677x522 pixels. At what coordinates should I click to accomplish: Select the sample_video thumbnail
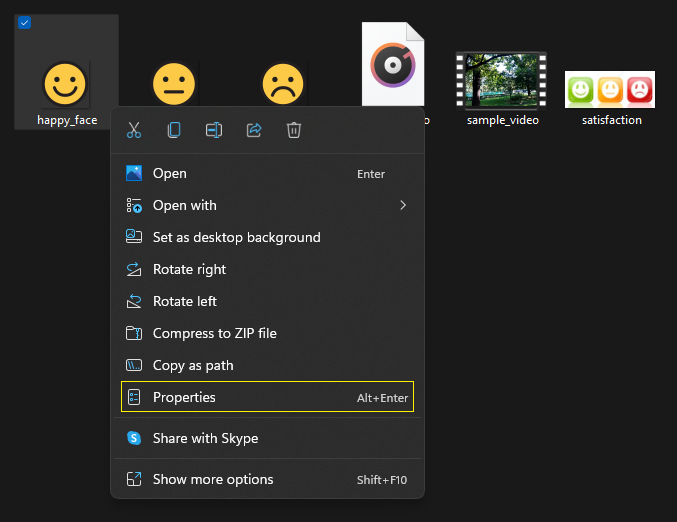pos(501,80)
